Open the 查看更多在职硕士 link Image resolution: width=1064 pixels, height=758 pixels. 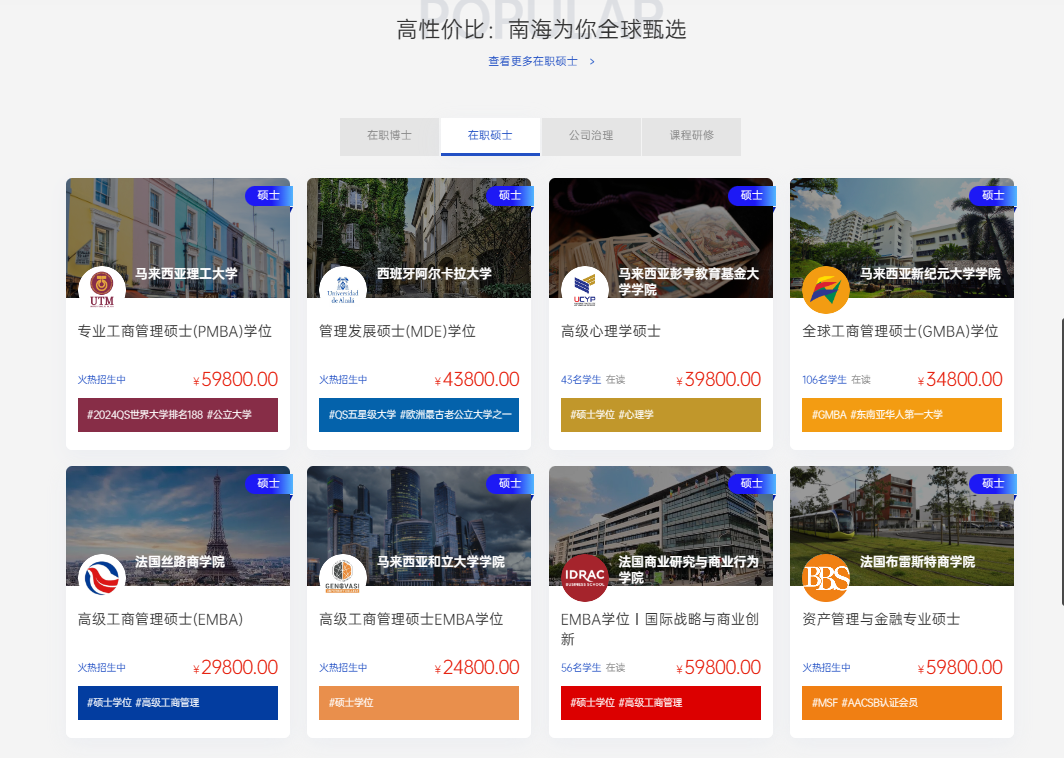[x=533, y=62]
